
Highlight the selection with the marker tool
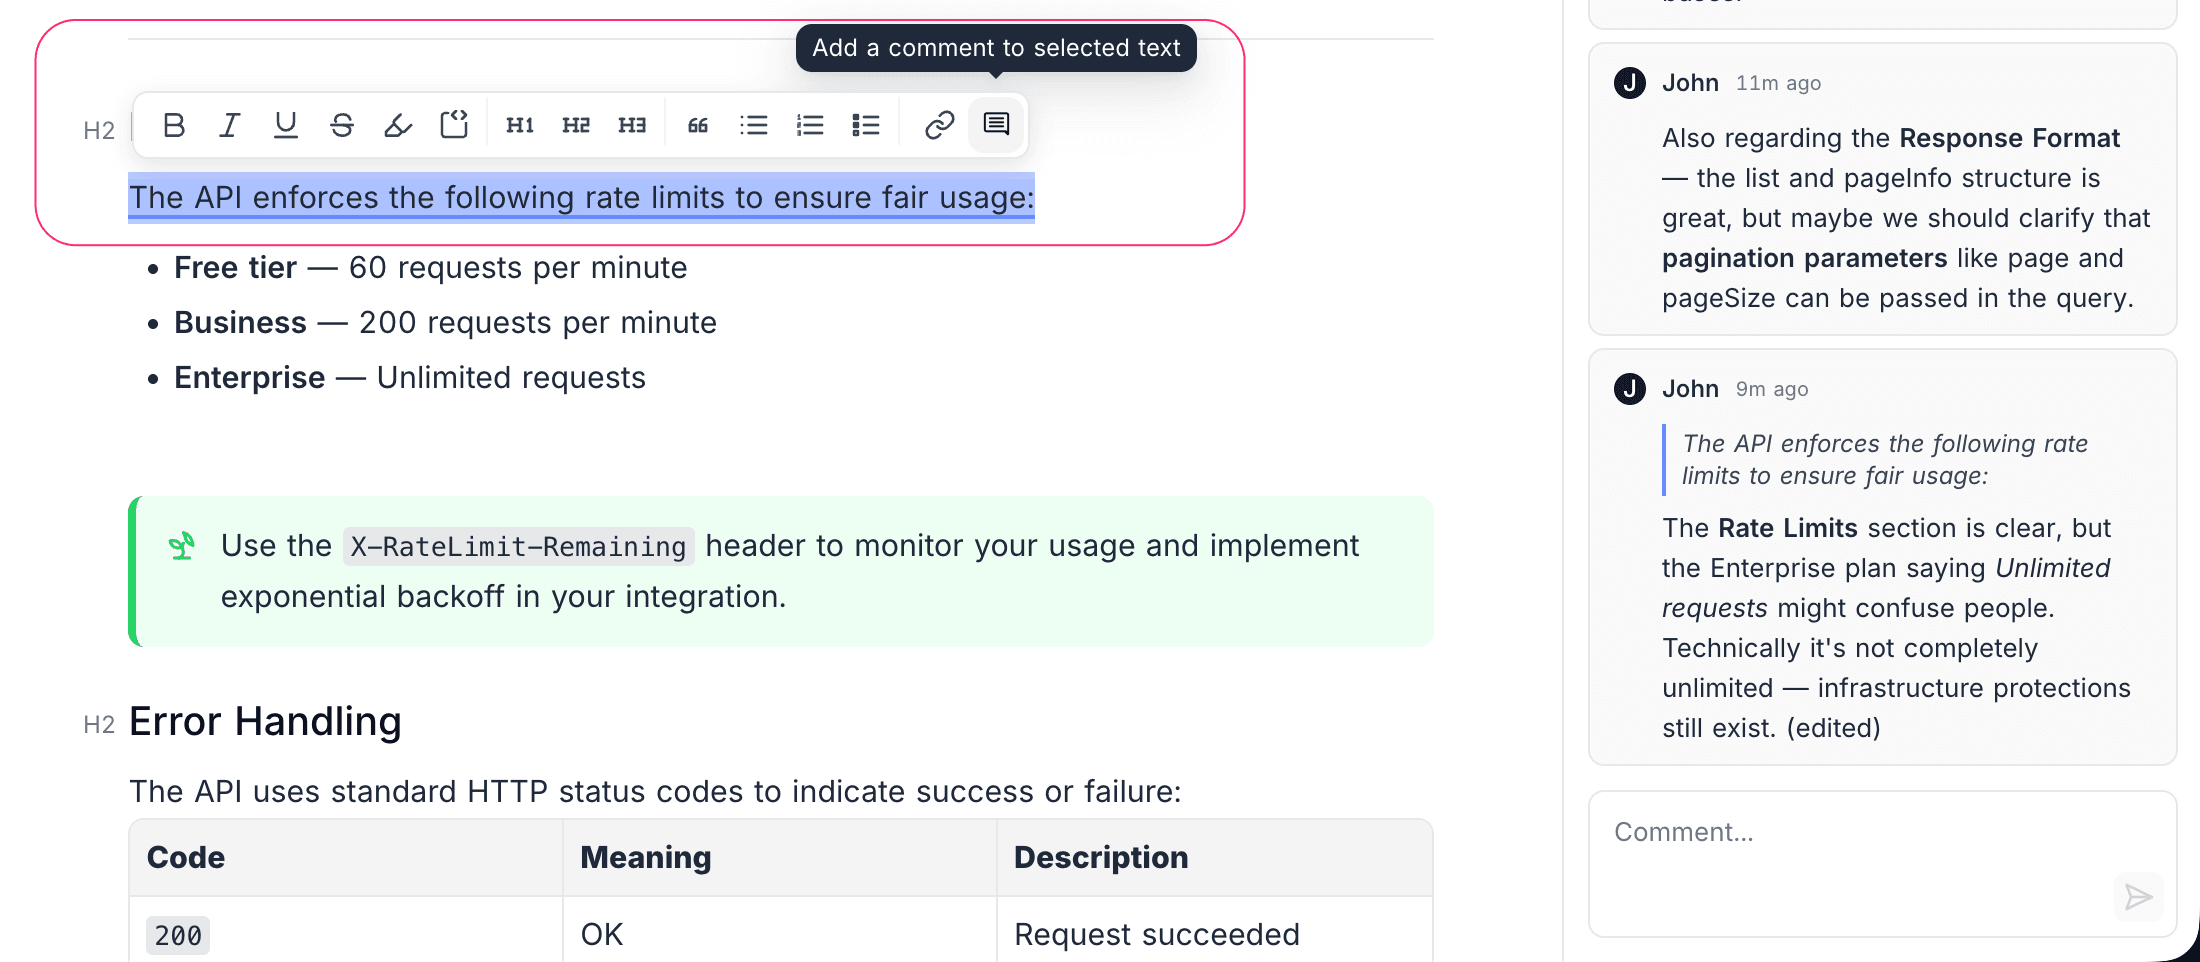click(x=398, y=125)
